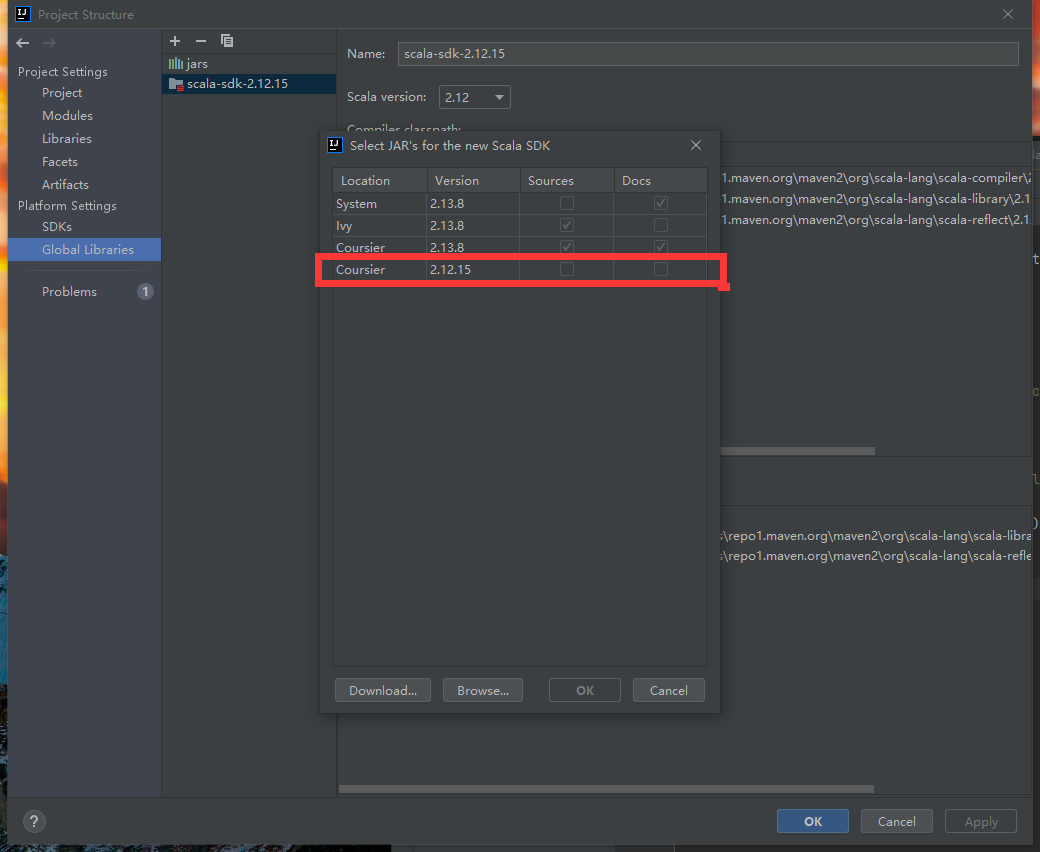The width and height of the screenshot is (1040, 852).
Task: Click the back arrow in Project Structure
Action: [23, 43]
